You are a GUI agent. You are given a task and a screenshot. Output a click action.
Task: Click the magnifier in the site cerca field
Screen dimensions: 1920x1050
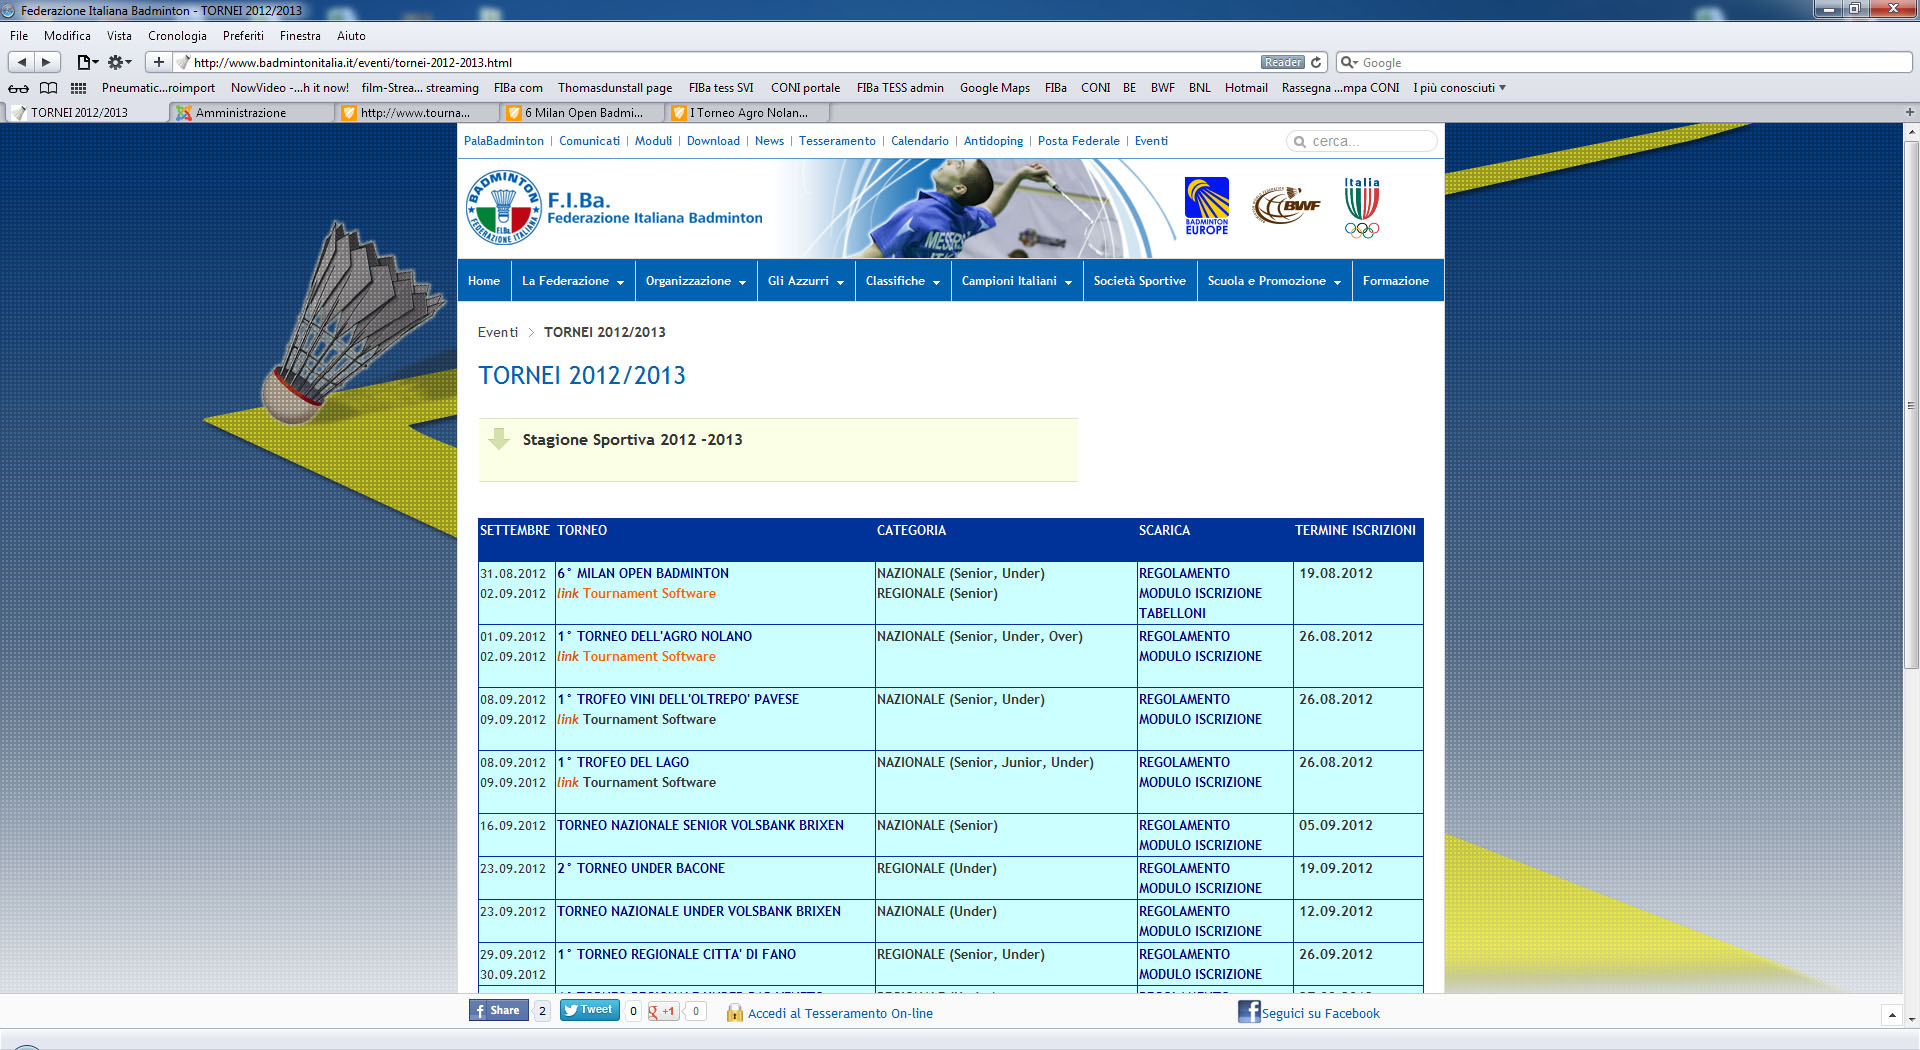point(1300,142)
